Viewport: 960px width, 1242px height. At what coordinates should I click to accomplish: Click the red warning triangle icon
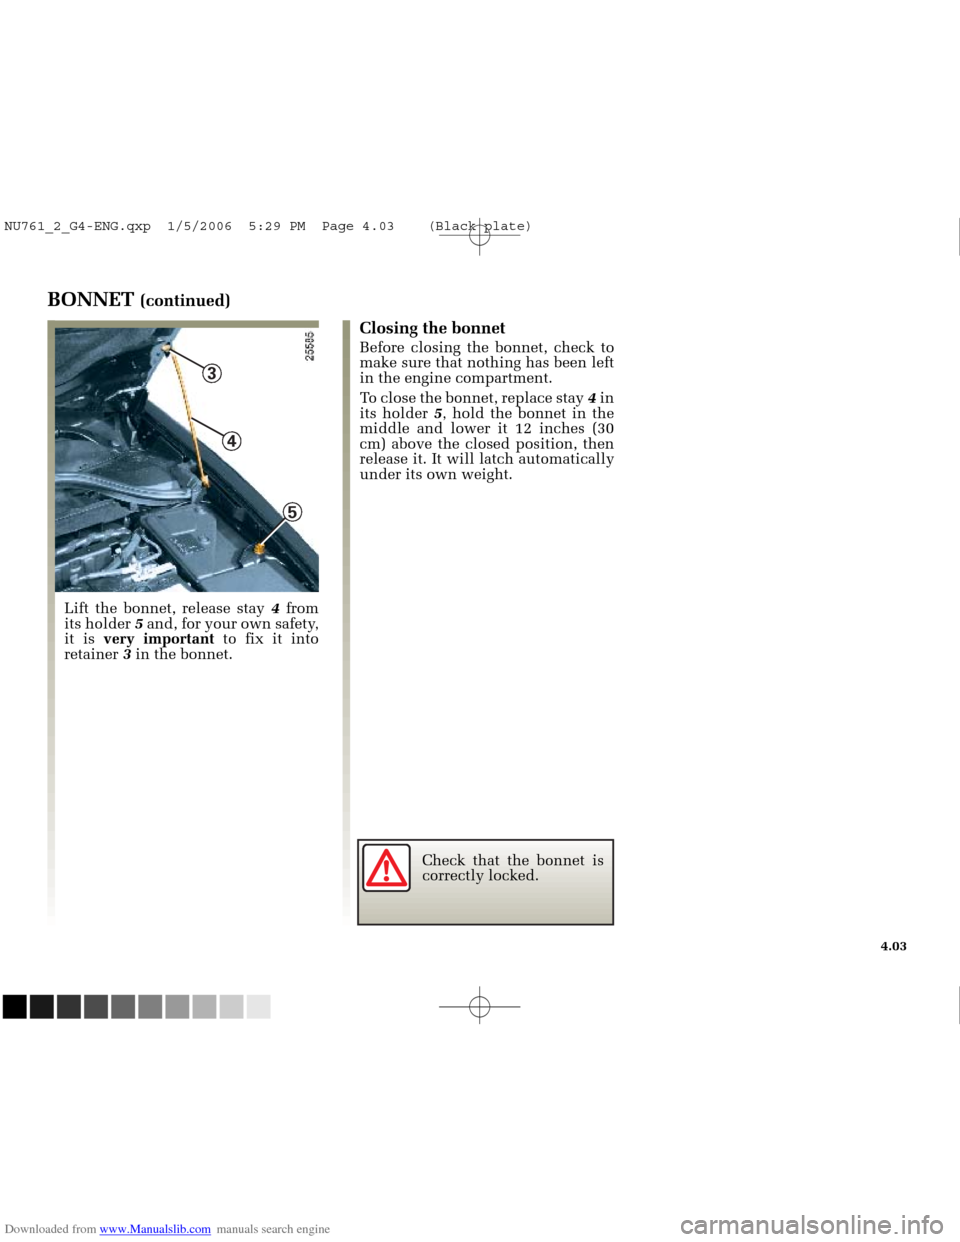point(386,868)
